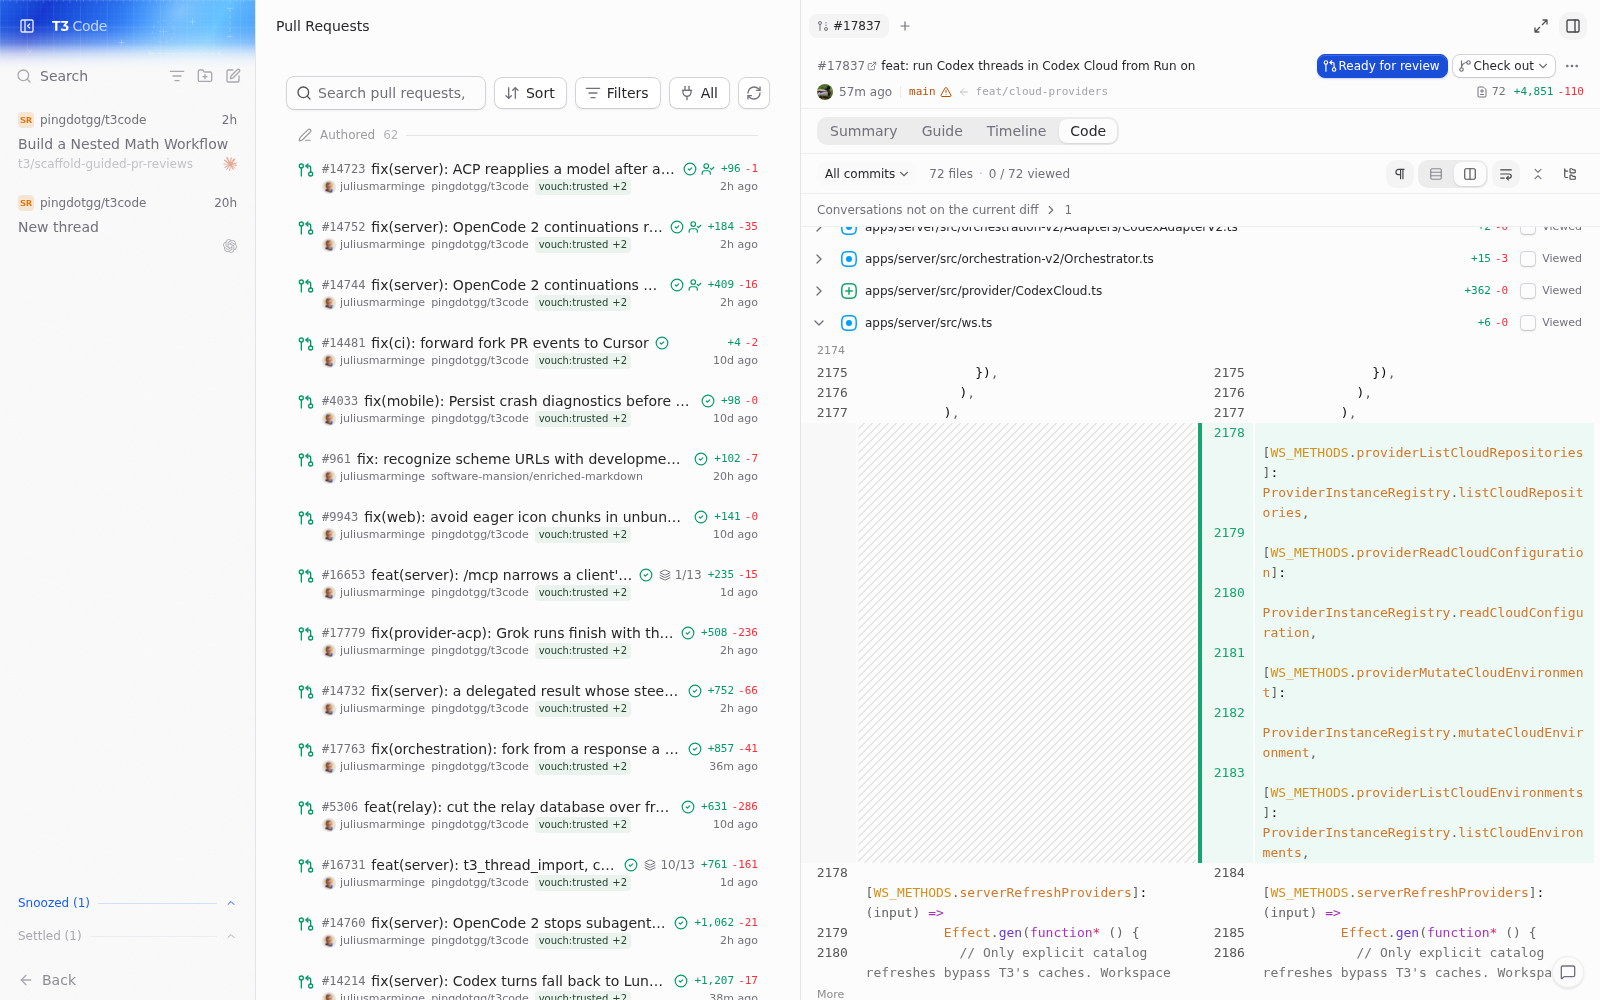Switch to unified diff view
The width and height of the screenshot is (1600, 1000).
click(x=1436, y=174)
